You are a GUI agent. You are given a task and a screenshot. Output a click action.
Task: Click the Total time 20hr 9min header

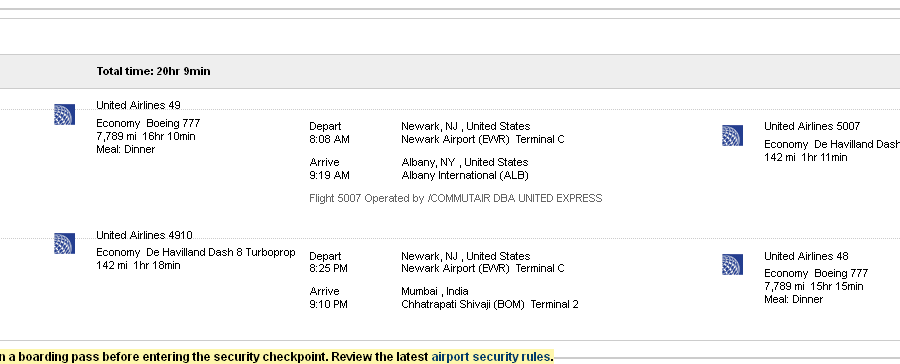pos(153,71)
